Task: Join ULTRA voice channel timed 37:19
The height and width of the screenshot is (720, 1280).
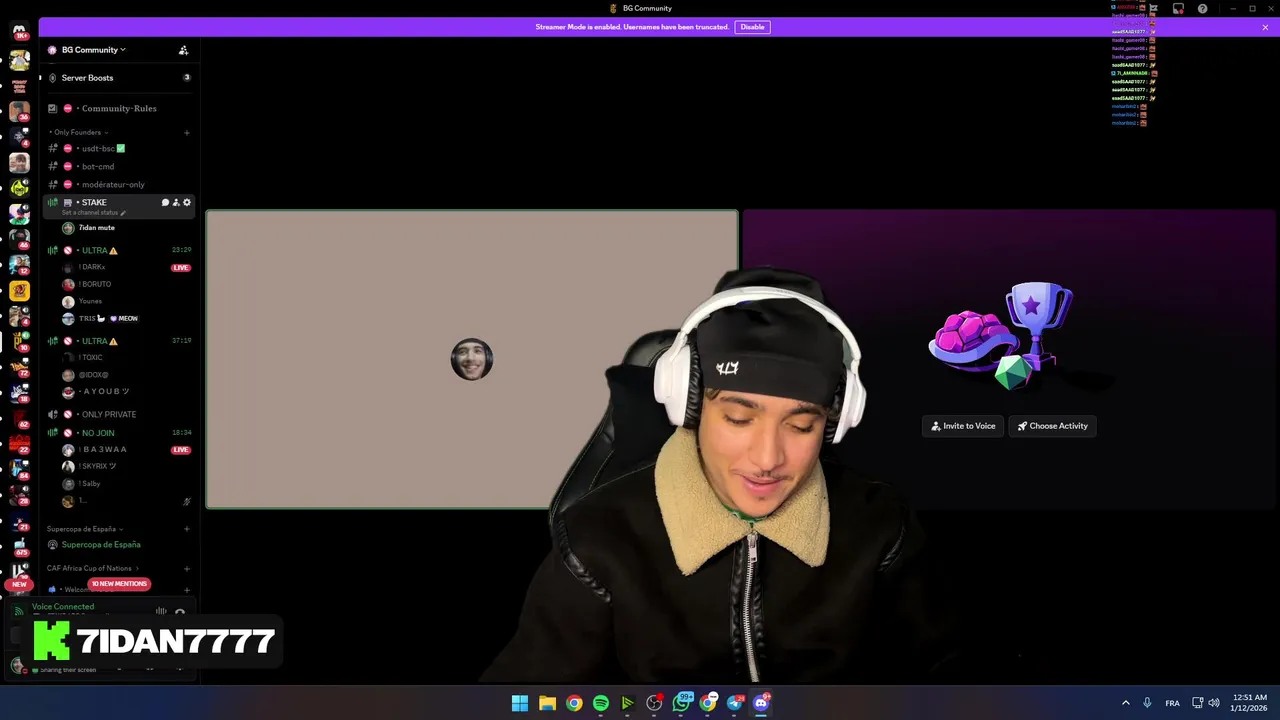Action: (x=118, y=341)
